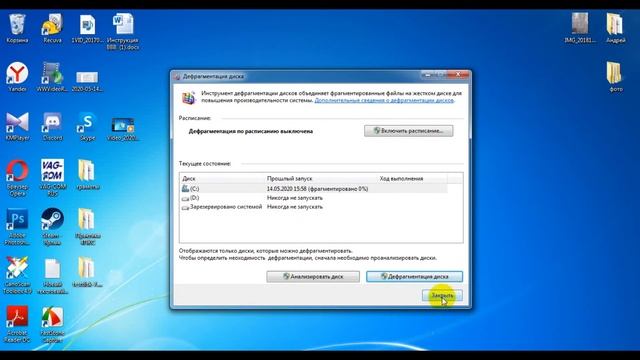Select the WWVideoR shortcut icon

pos(52,77)
